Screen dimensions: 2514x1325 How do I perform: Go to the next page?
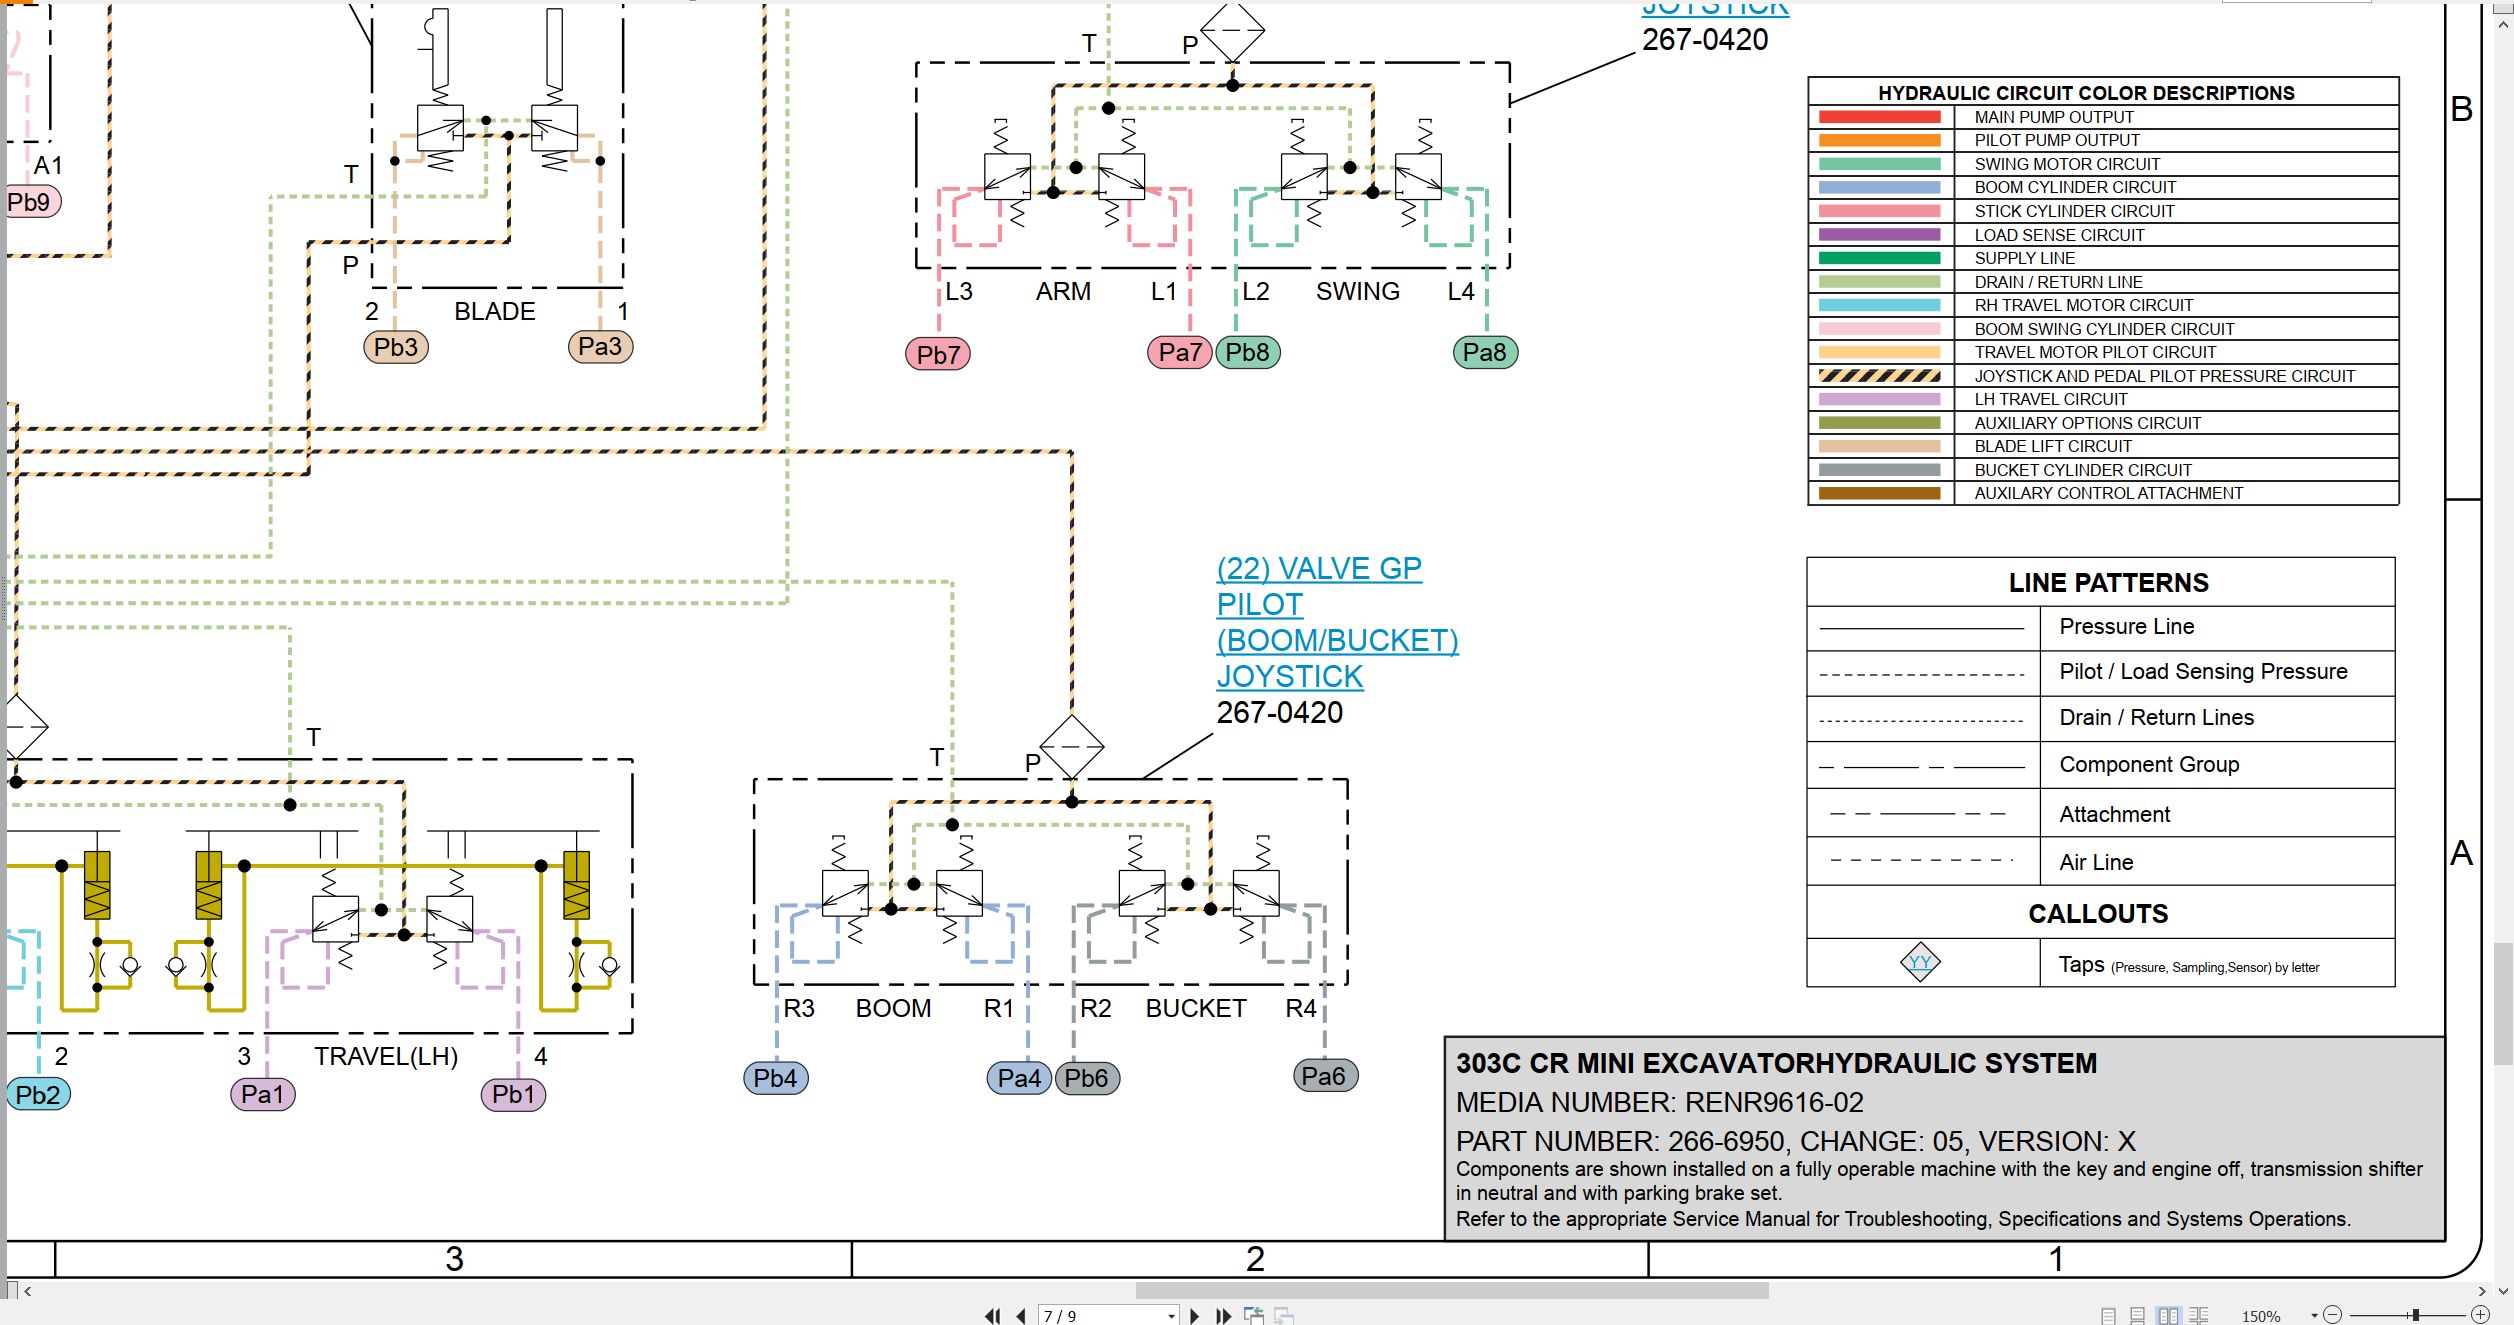point(1194,1316)
